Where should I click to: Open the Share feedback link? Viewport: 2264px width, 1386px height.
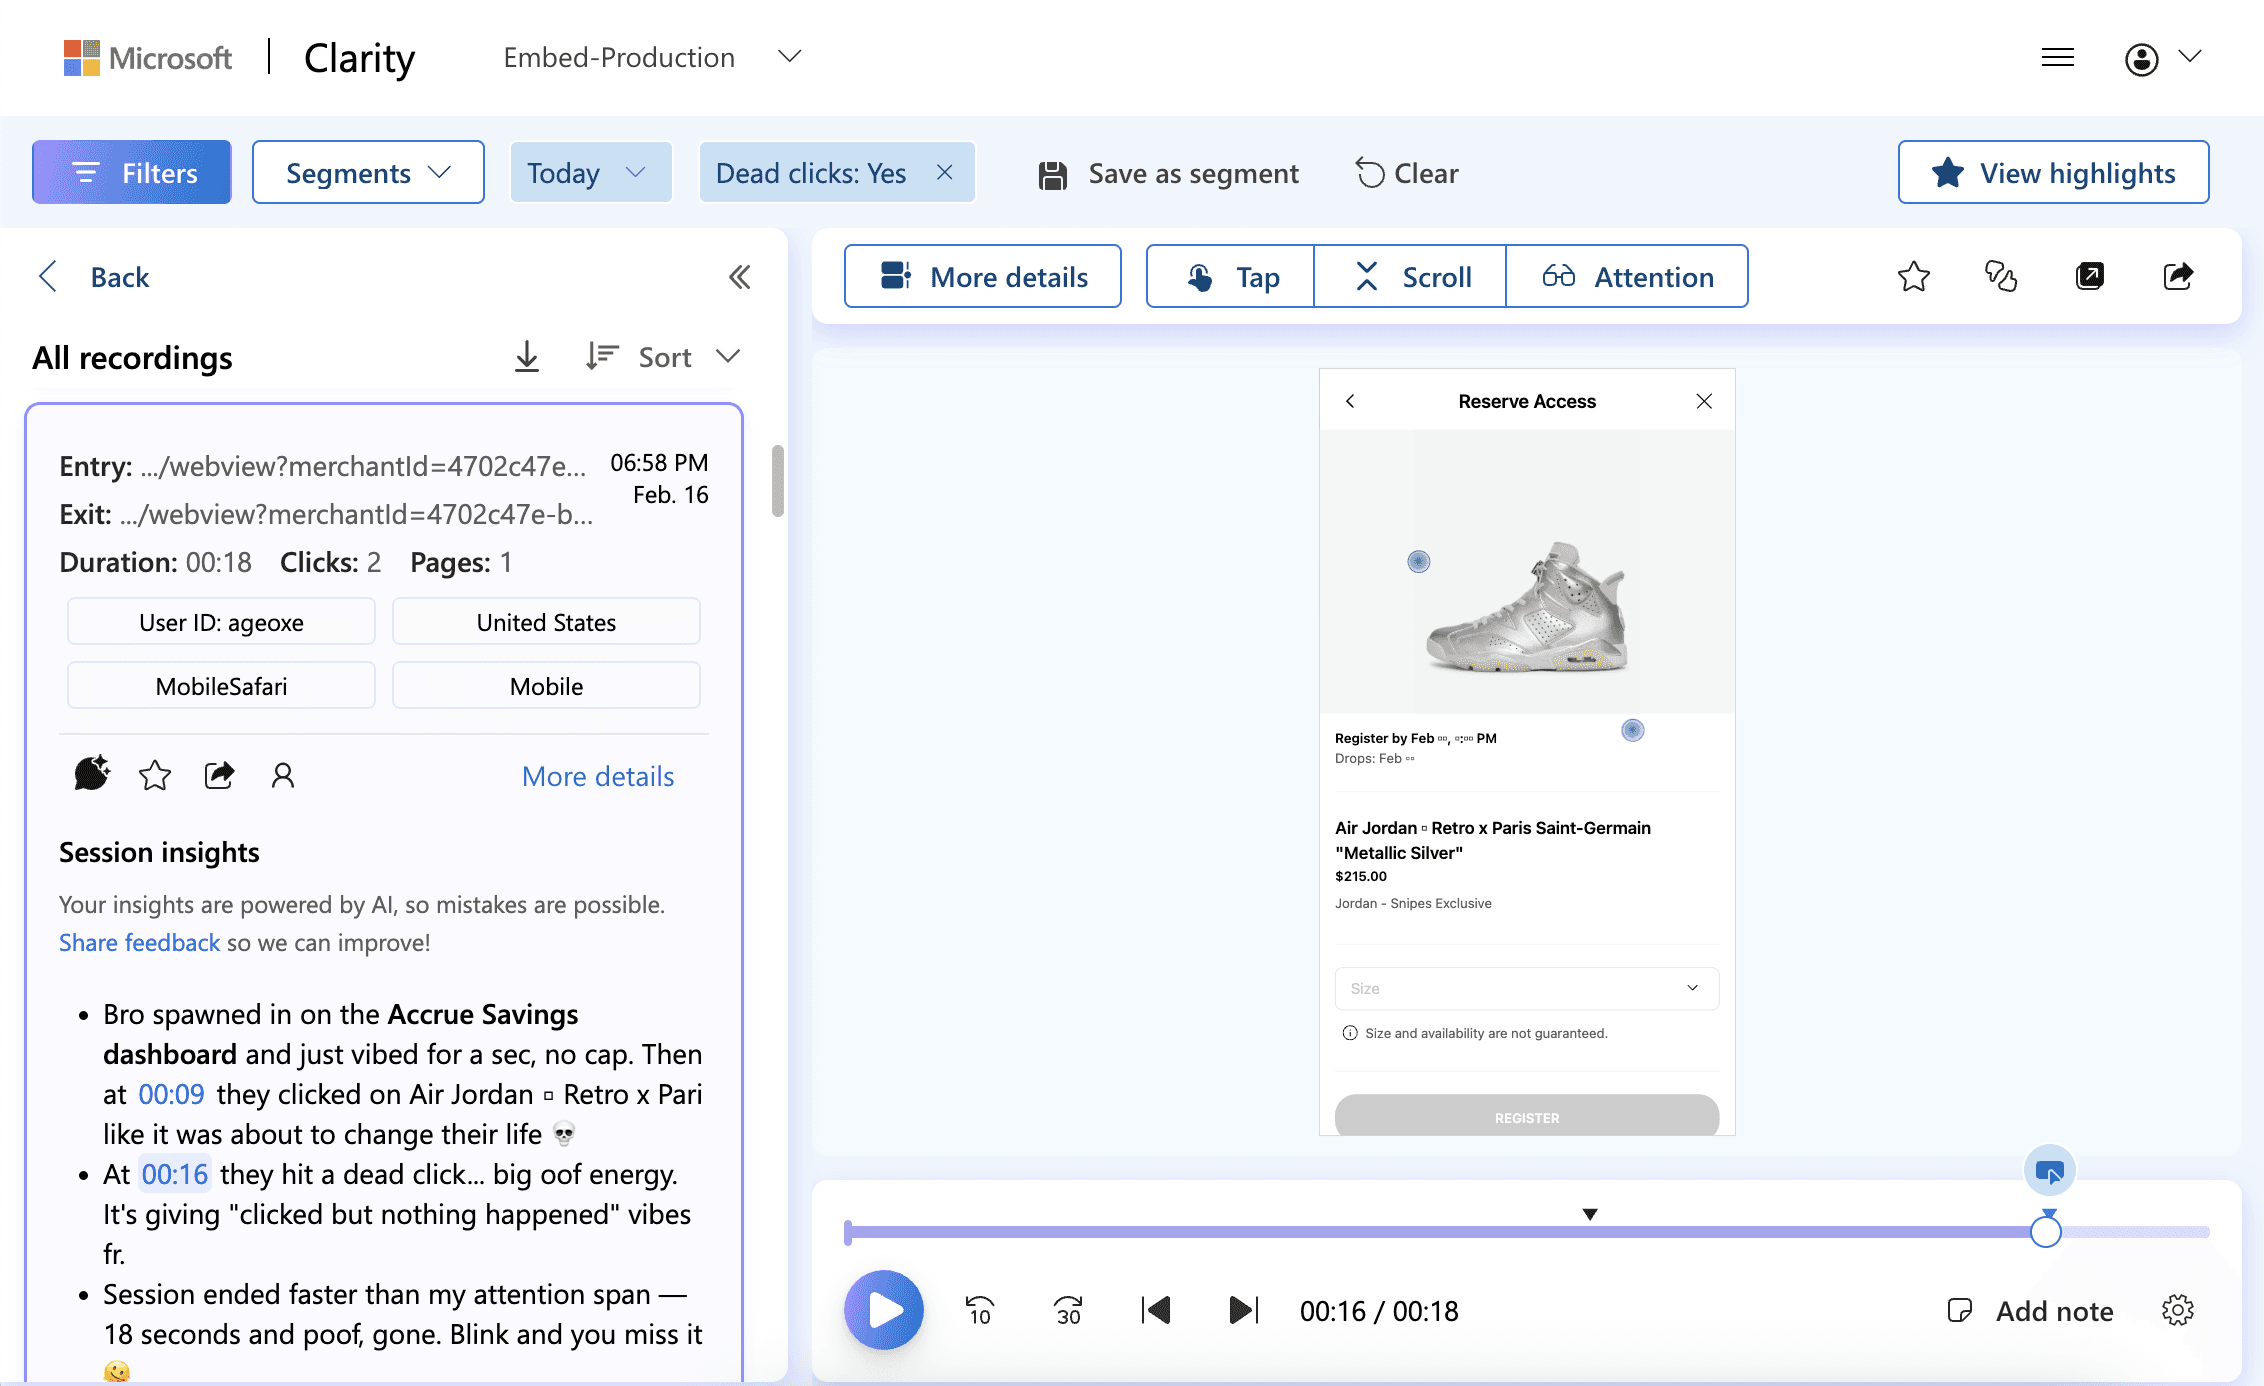139,943
